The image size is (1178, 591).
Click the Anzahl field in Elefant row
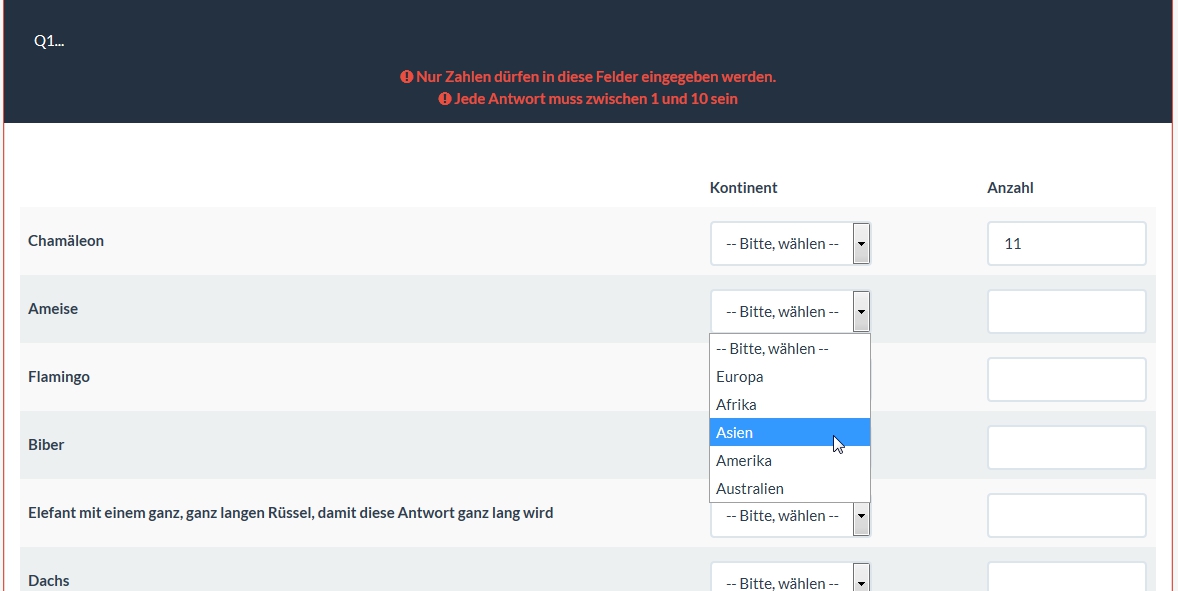click(1066, 516)
